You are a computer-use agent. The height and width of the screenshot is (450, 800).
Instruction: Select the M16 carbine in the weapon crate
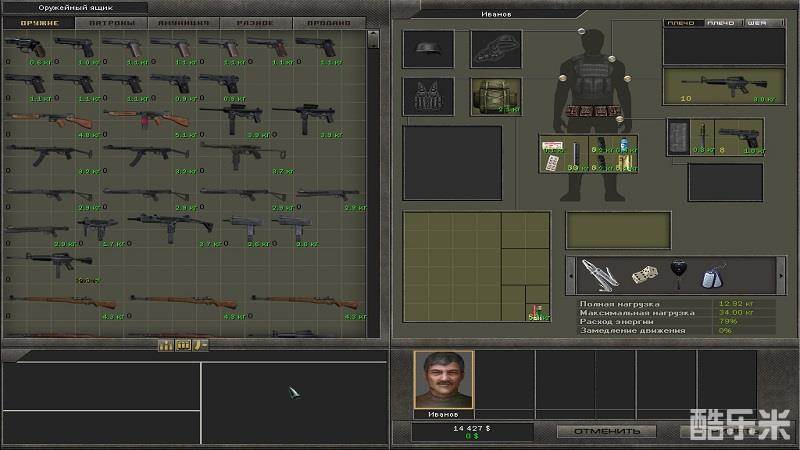click(x=49, y=264)
